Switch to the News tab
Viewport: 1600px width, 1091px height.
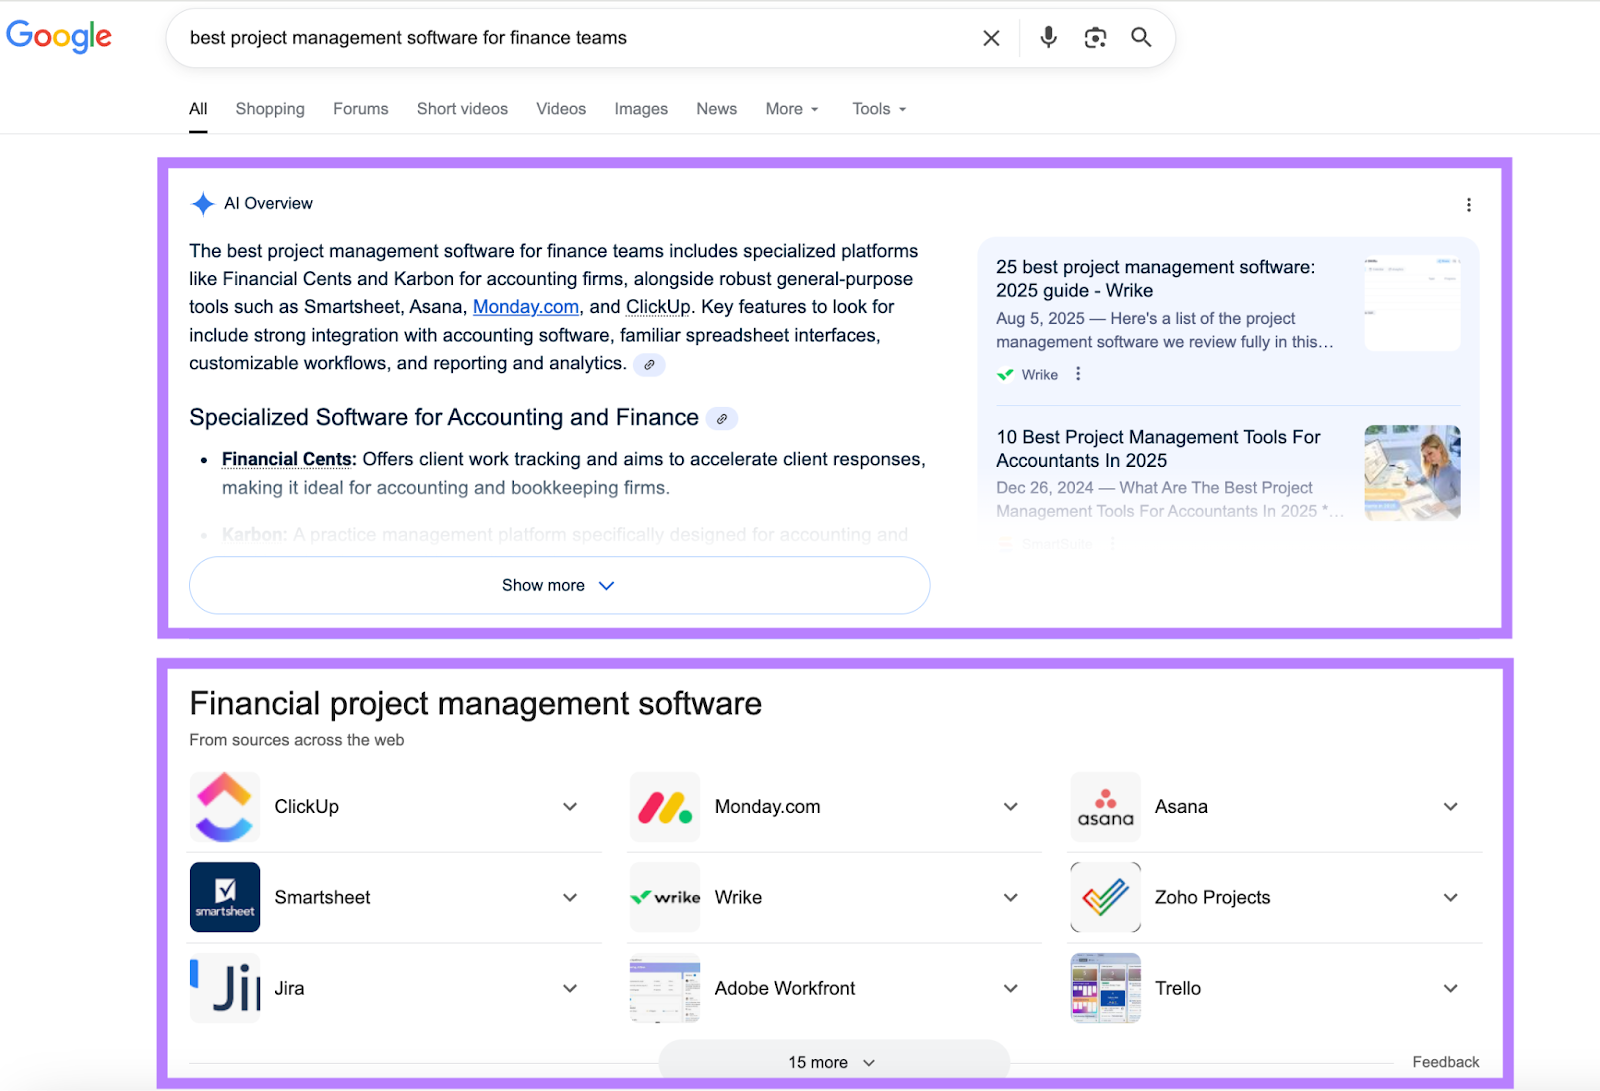tap(715, 108)
